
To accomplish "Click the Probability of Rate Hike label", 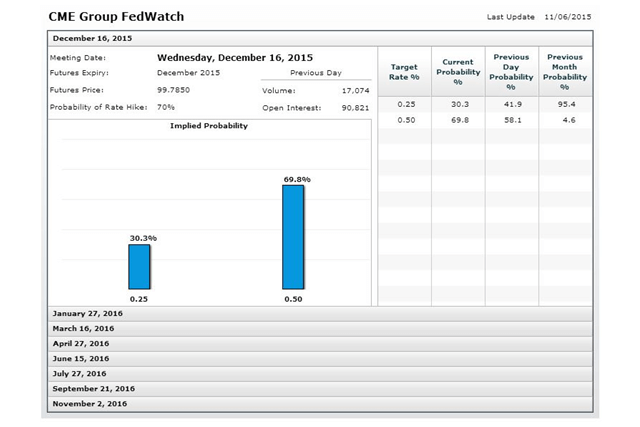I will [x=98, y=107].
